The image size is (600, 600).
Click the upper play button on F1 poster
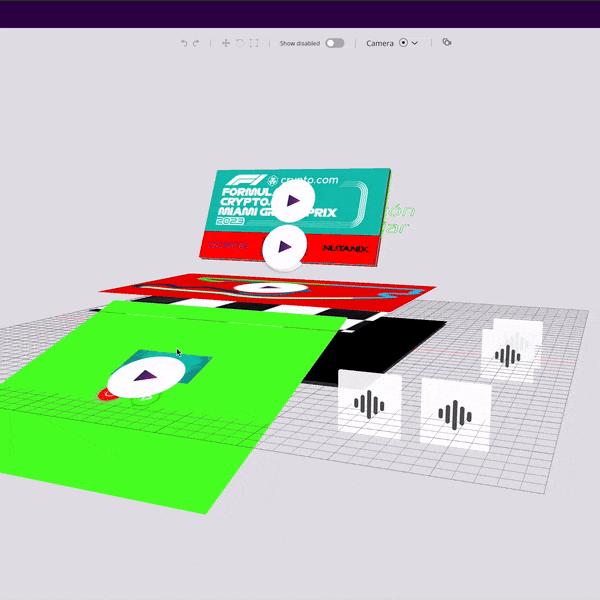tap(293, 201)
